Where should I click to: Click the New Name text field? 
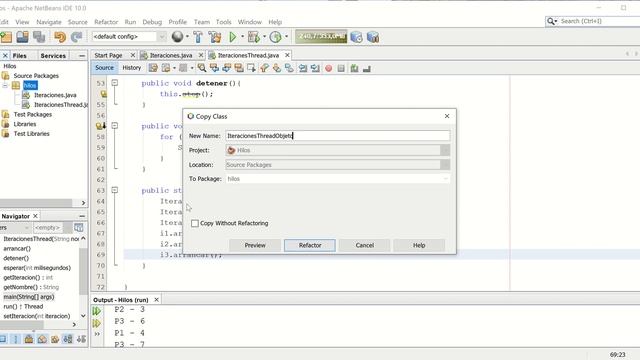[x=338, y=136]
